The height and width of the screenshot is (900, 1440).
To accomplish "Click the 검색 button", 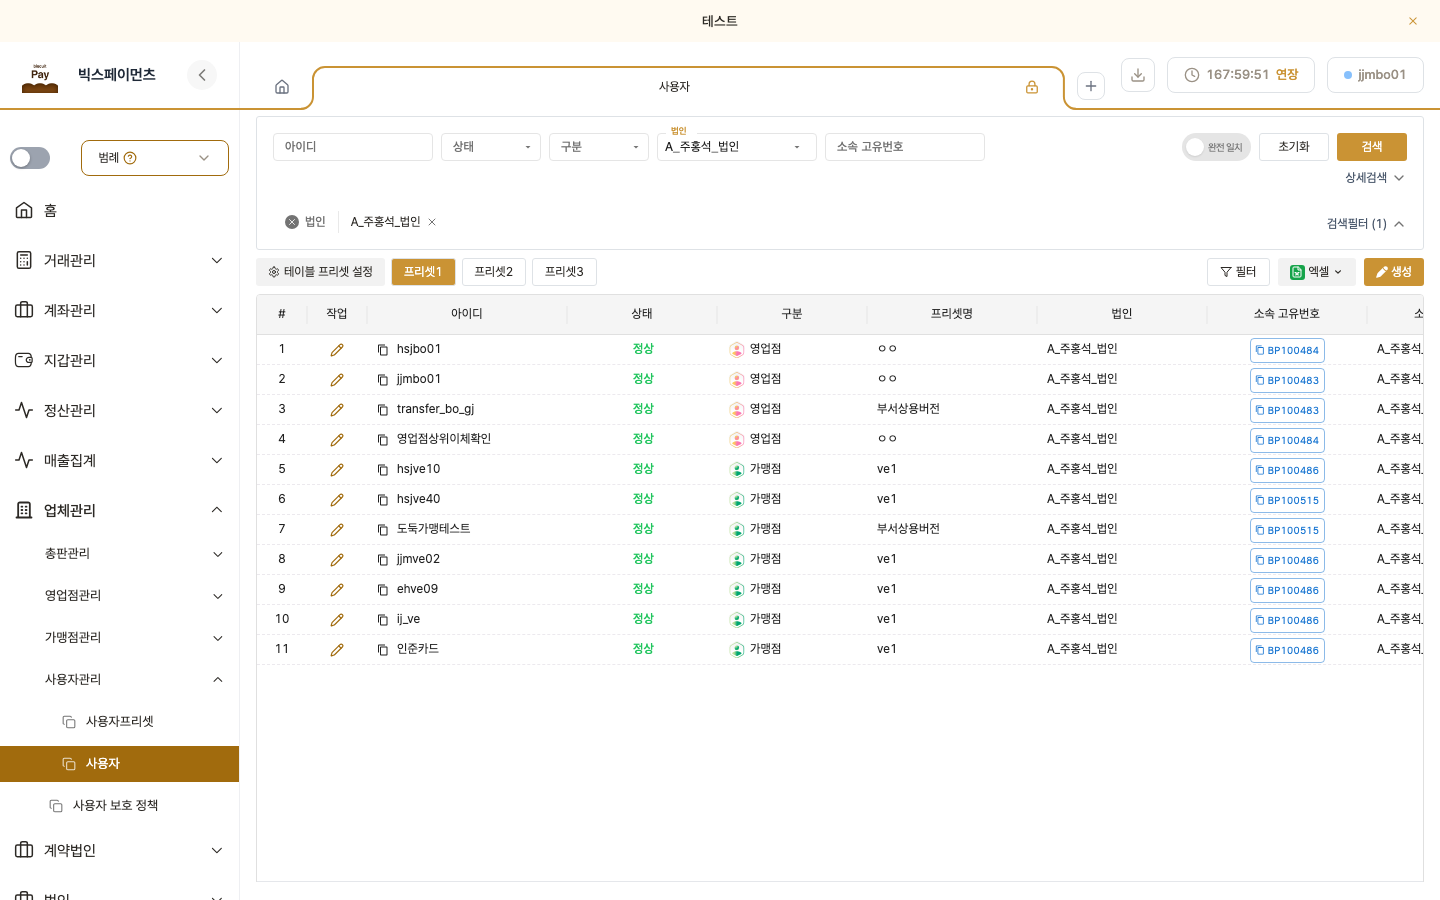I will 1372,147.
